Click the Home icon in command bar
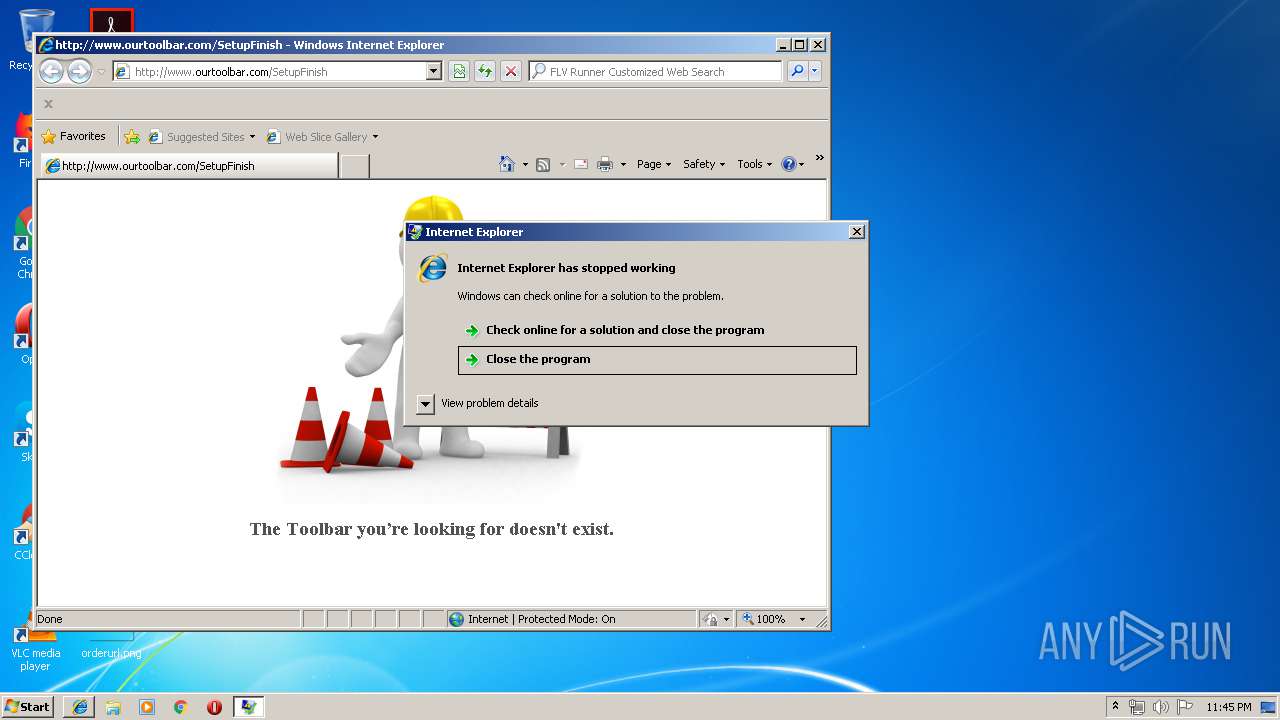1280x720 pixels. click(x=507, y=164)
